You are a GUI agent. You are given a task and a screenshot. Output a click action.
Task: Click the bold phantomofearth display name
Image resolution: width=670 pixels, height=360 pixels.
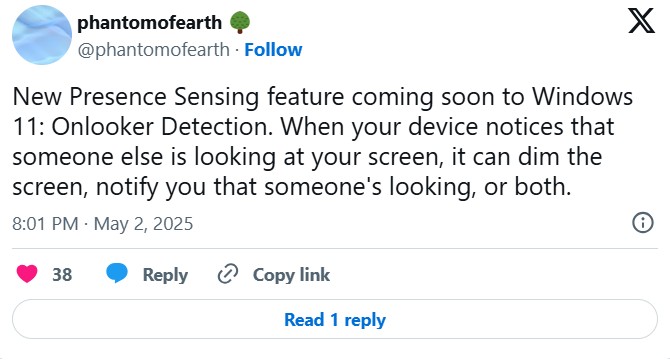(150, 23)
